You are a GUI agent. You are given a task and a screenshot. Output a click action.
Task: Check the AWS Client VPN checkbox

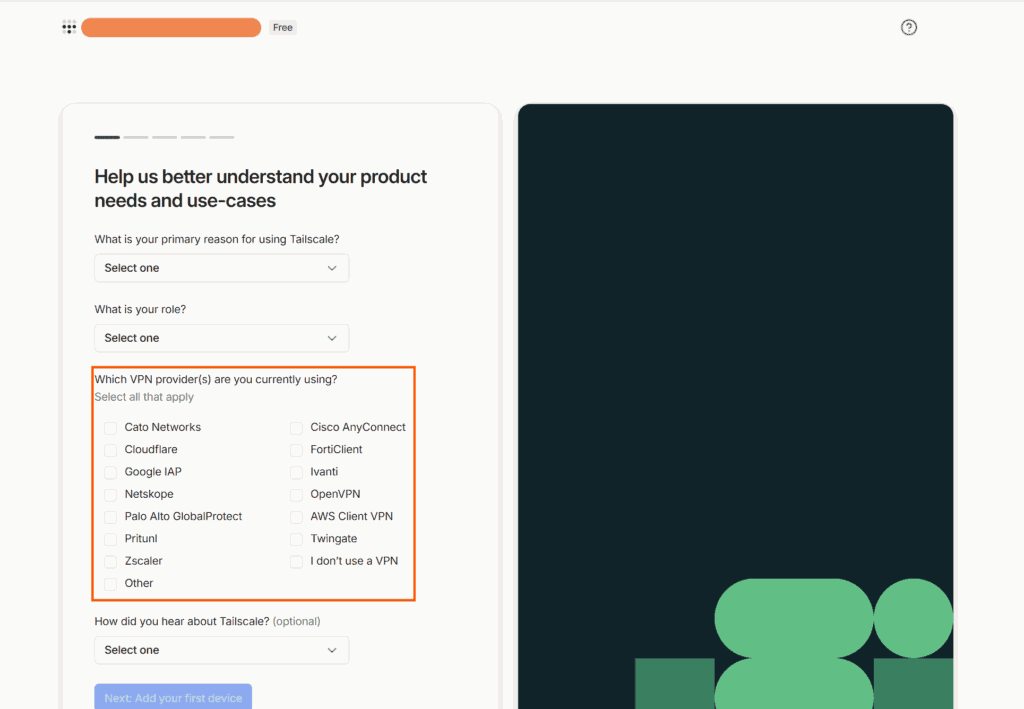click(297, 517)
